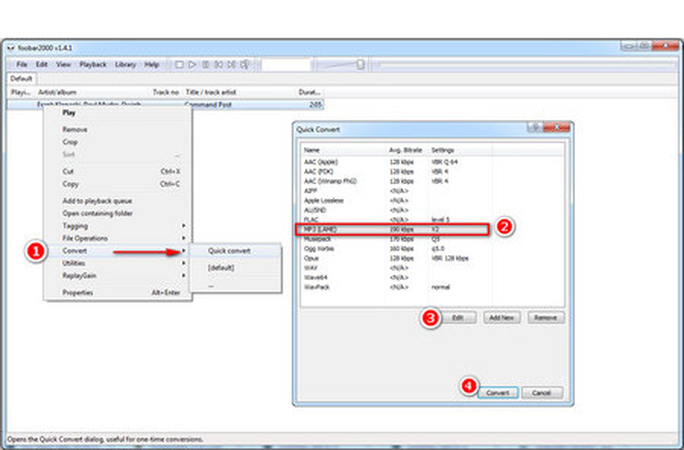
Task: Click the Add New button
Action: pyautogui.click(x=502, y=318)
